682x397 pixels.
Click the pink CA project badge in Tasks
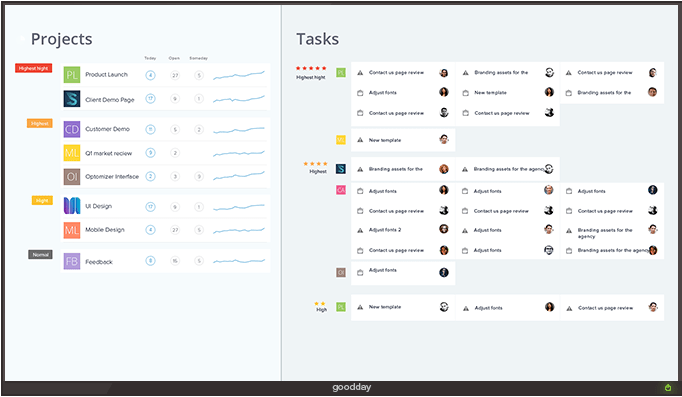pyautogui.click(x=341, y=190)
